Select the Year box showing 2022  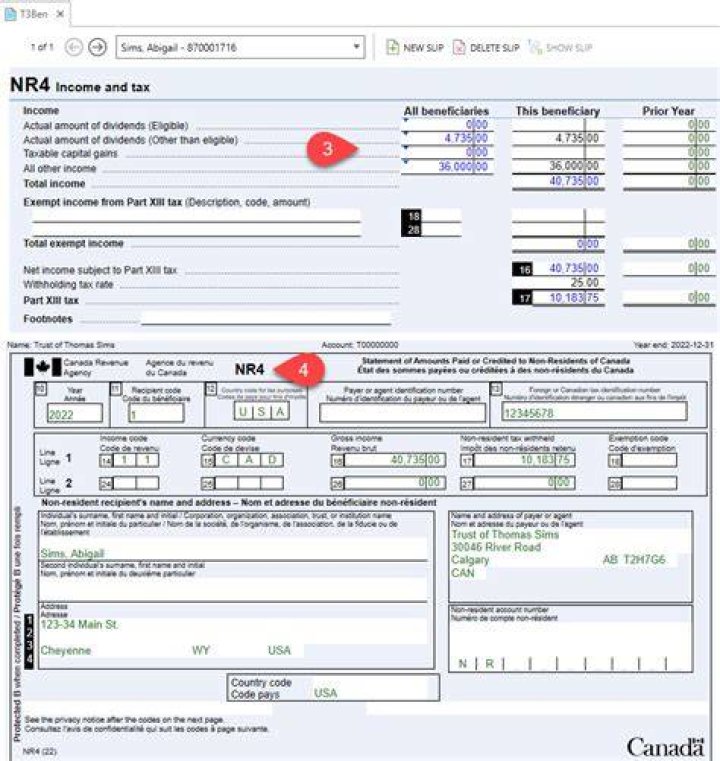pyautogui.click(x=75, y=414)
